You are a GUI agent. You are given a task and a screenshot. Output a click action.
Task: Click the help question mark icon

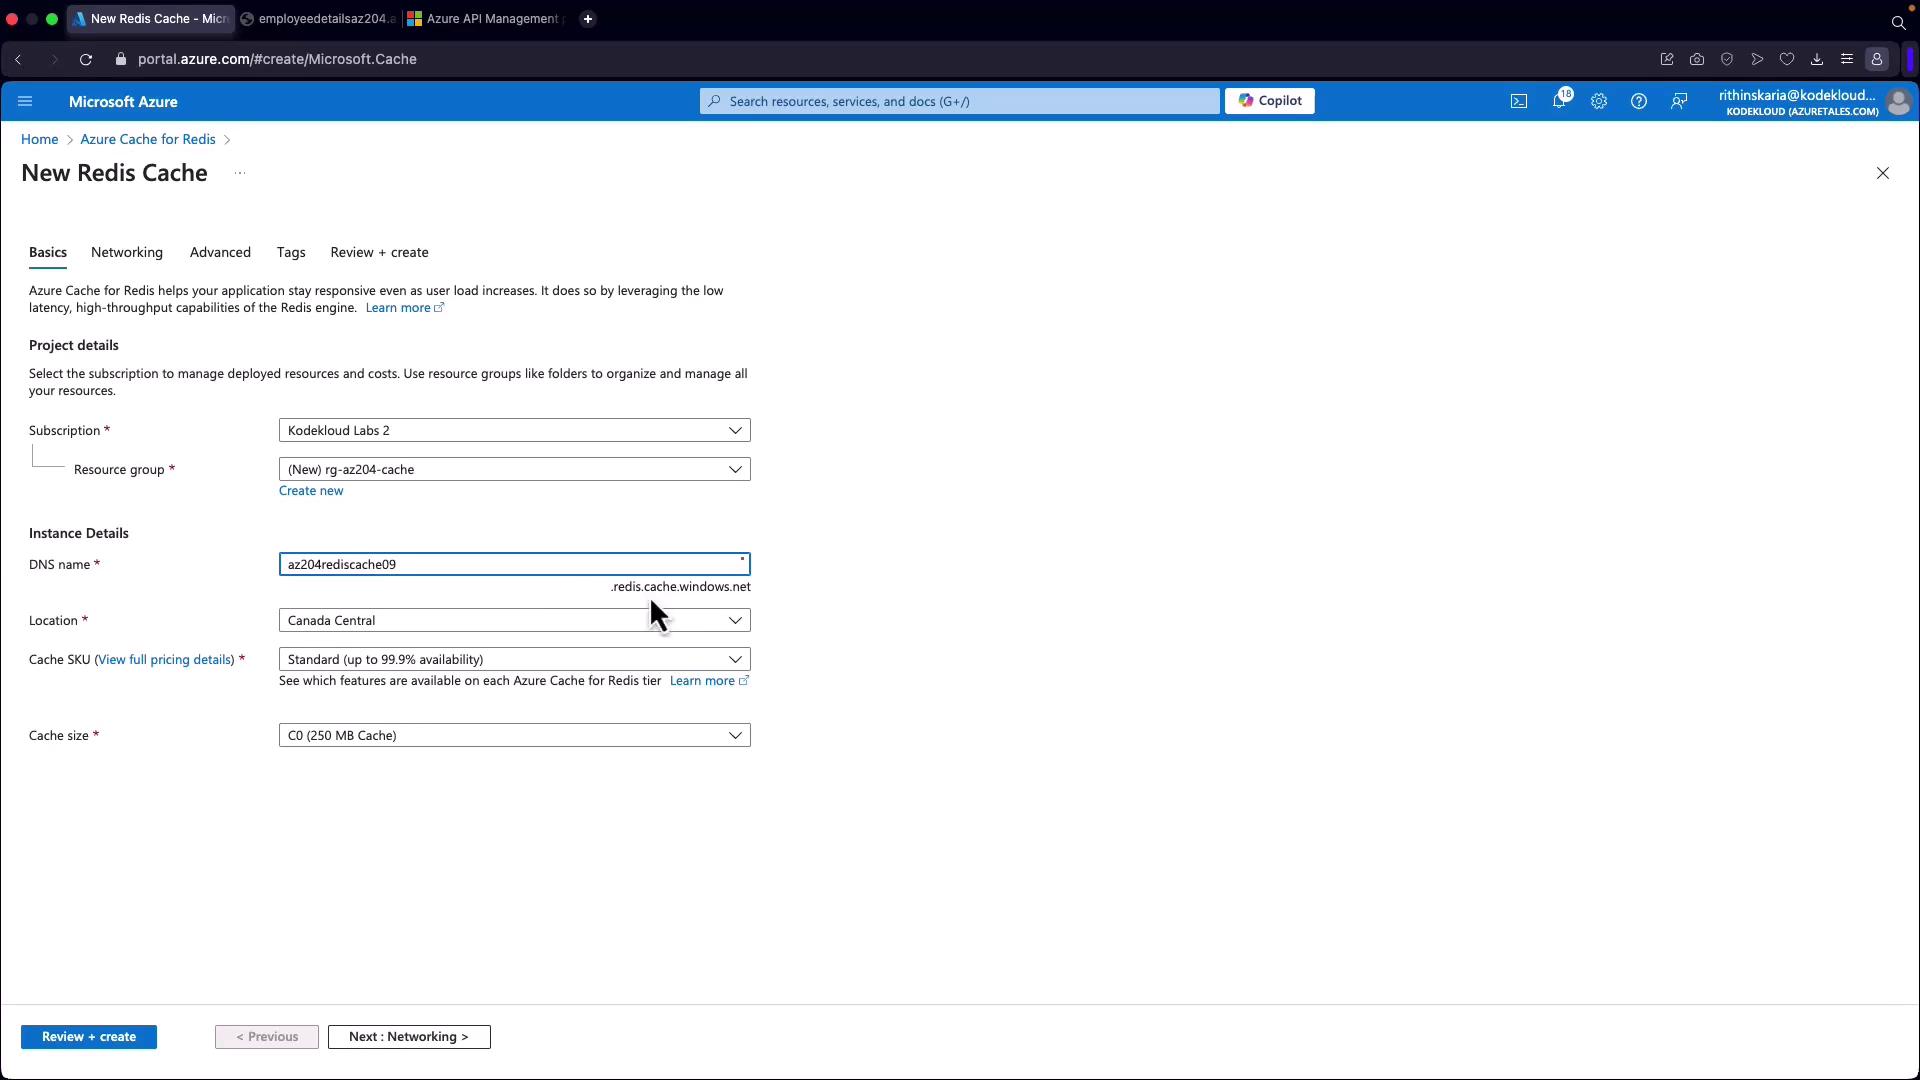click(x=1638, y=101)
